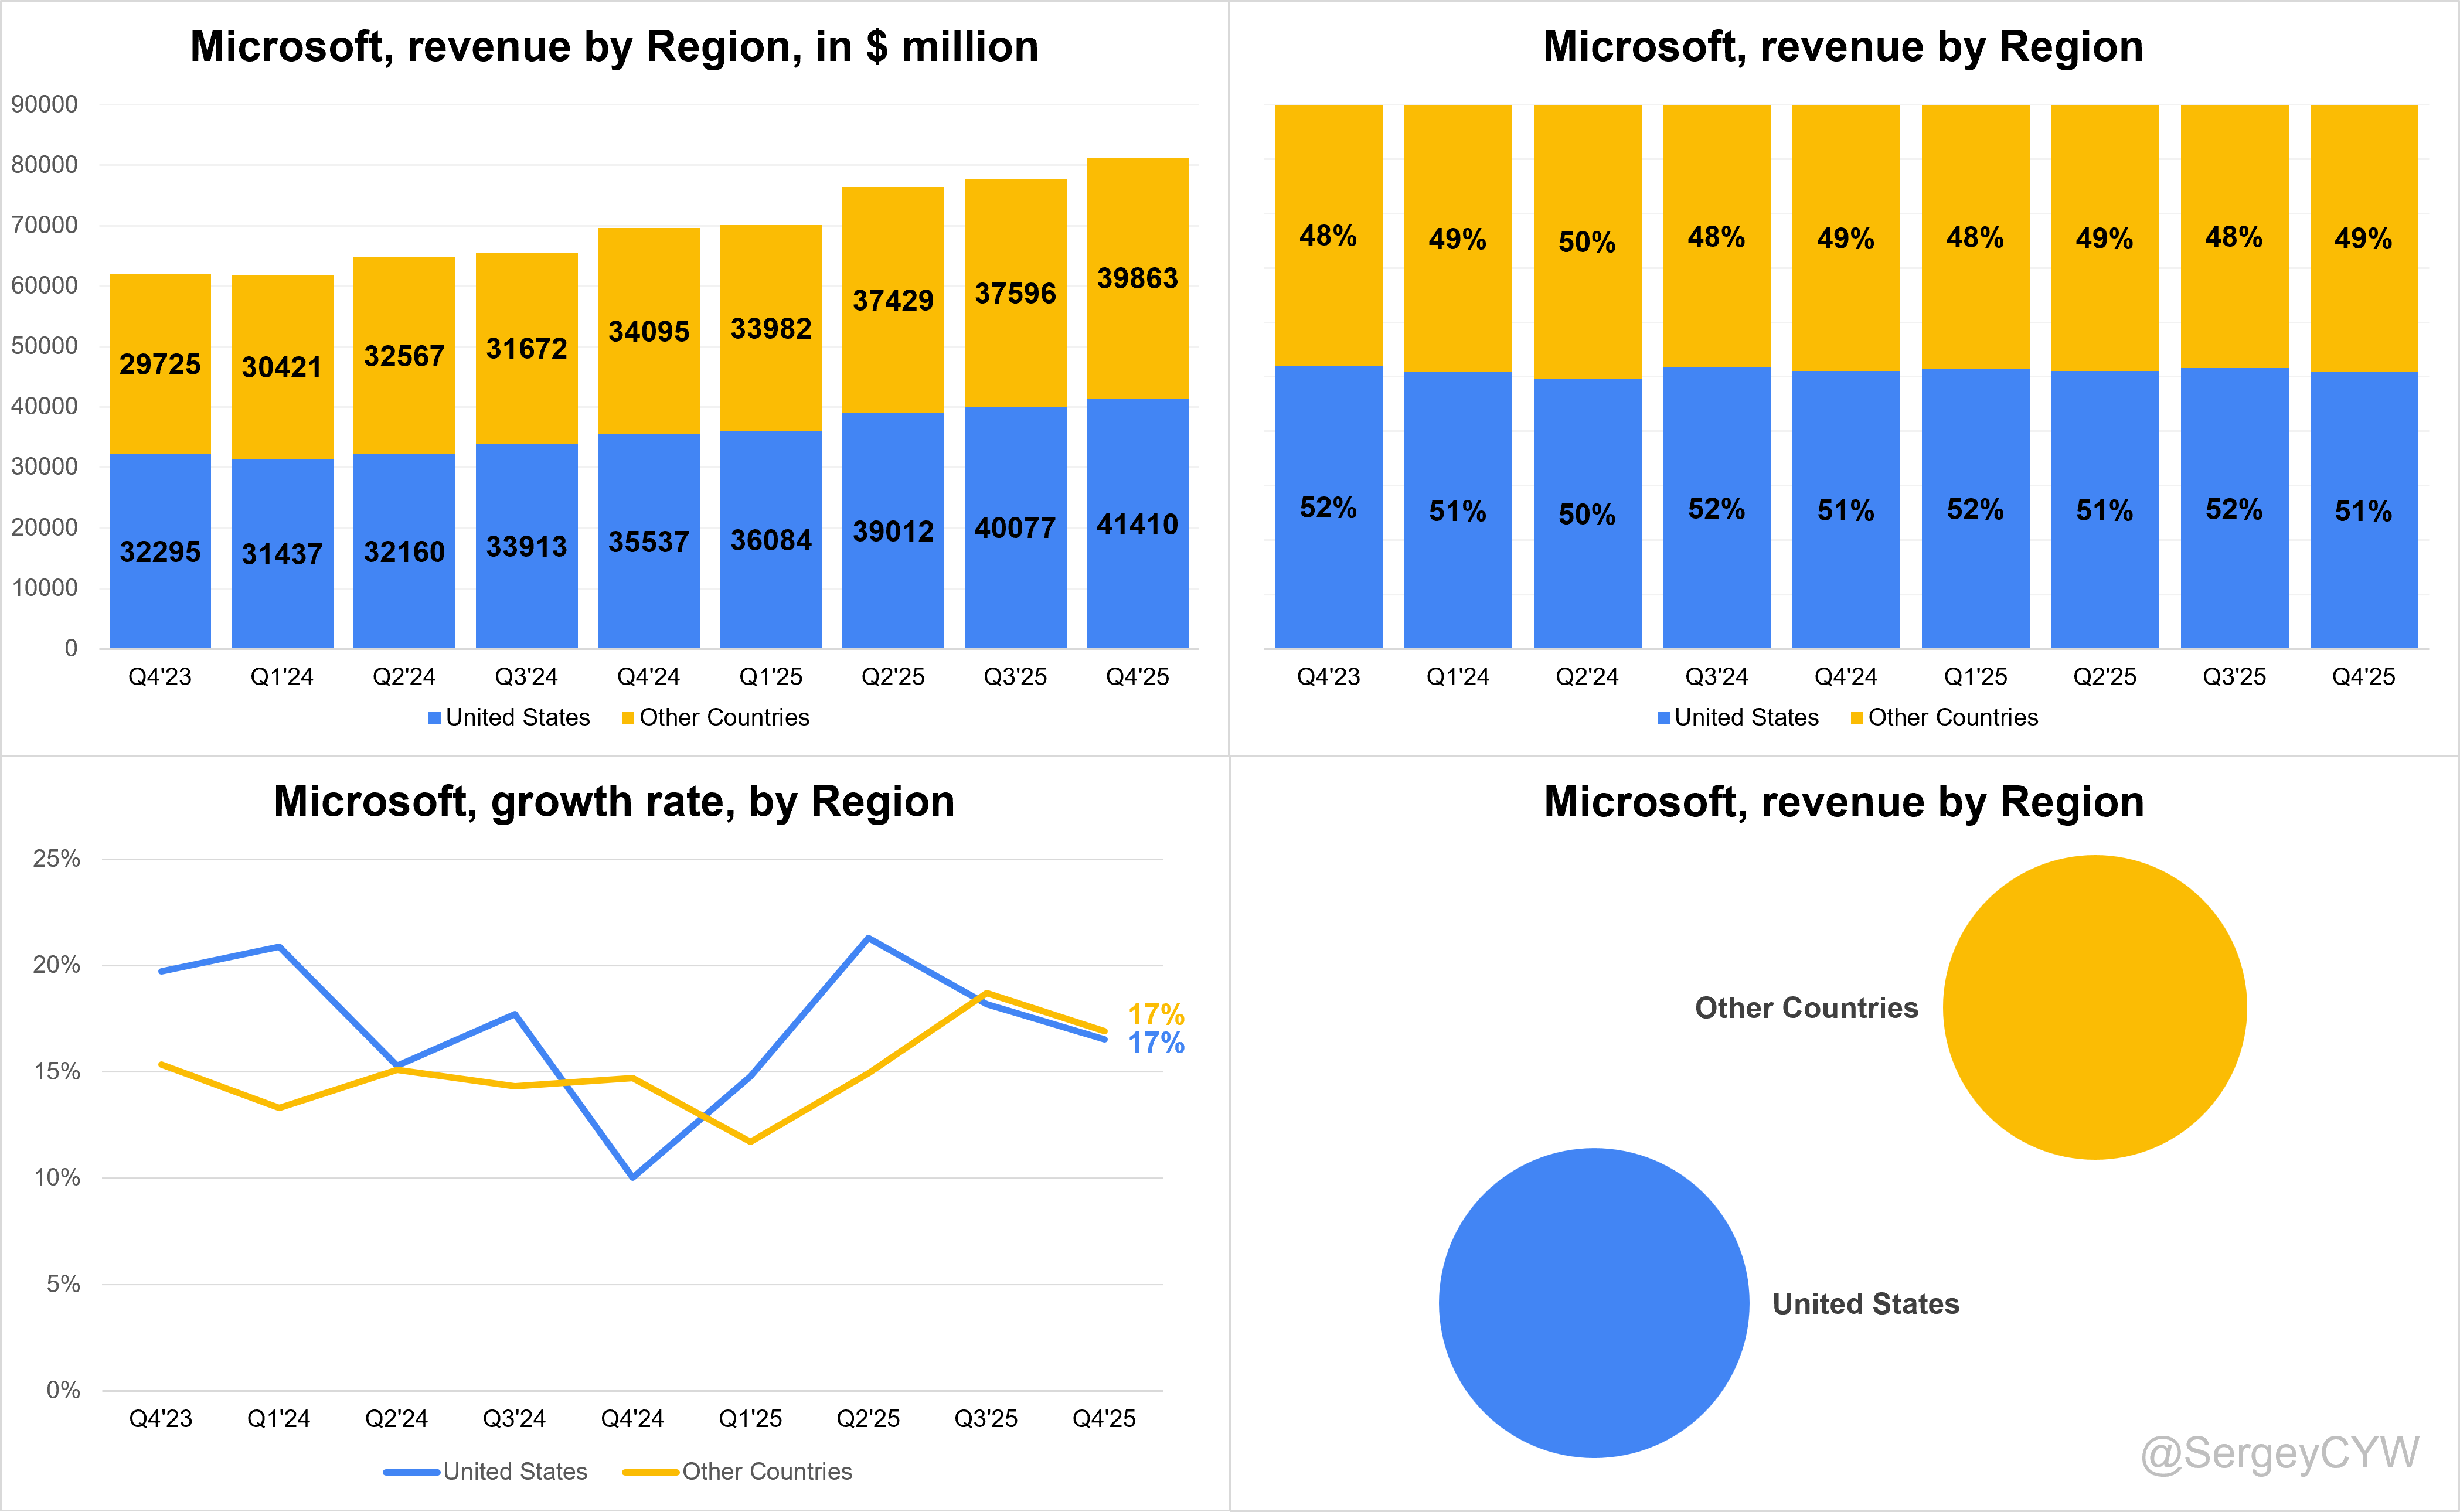The width and height of the screenshot is (2460, 1512).
Task: Click Other Countries legend swatch in percentage chart
Action: click(1857, 718)
